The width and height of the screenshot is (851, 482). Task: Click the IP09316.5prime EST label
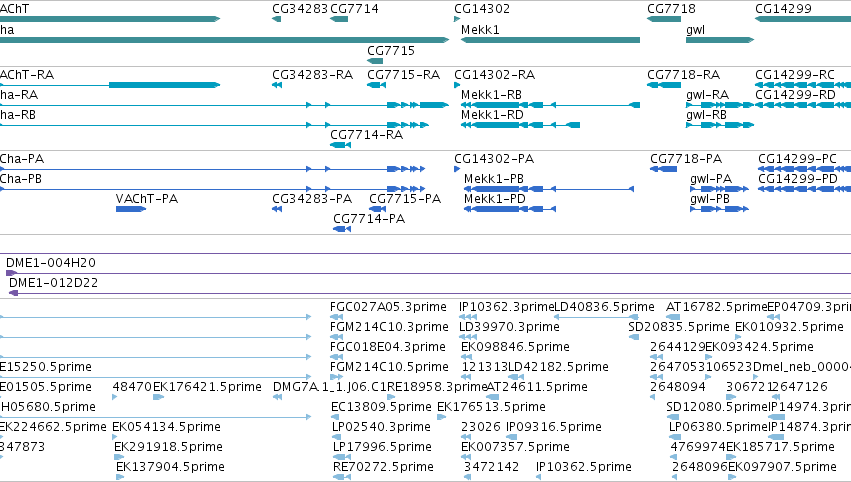pyautogui.click(x=554, y=427)
